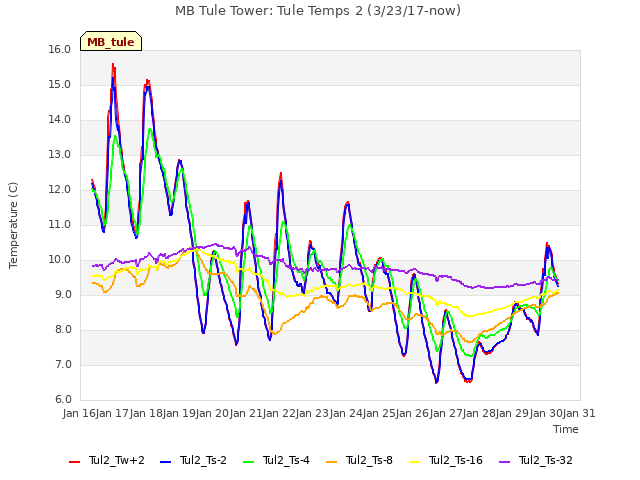This screenshot has height=480, width=640.
Task: Select the Tul2_Ts-4 legend label
Action: coord(287,460)
